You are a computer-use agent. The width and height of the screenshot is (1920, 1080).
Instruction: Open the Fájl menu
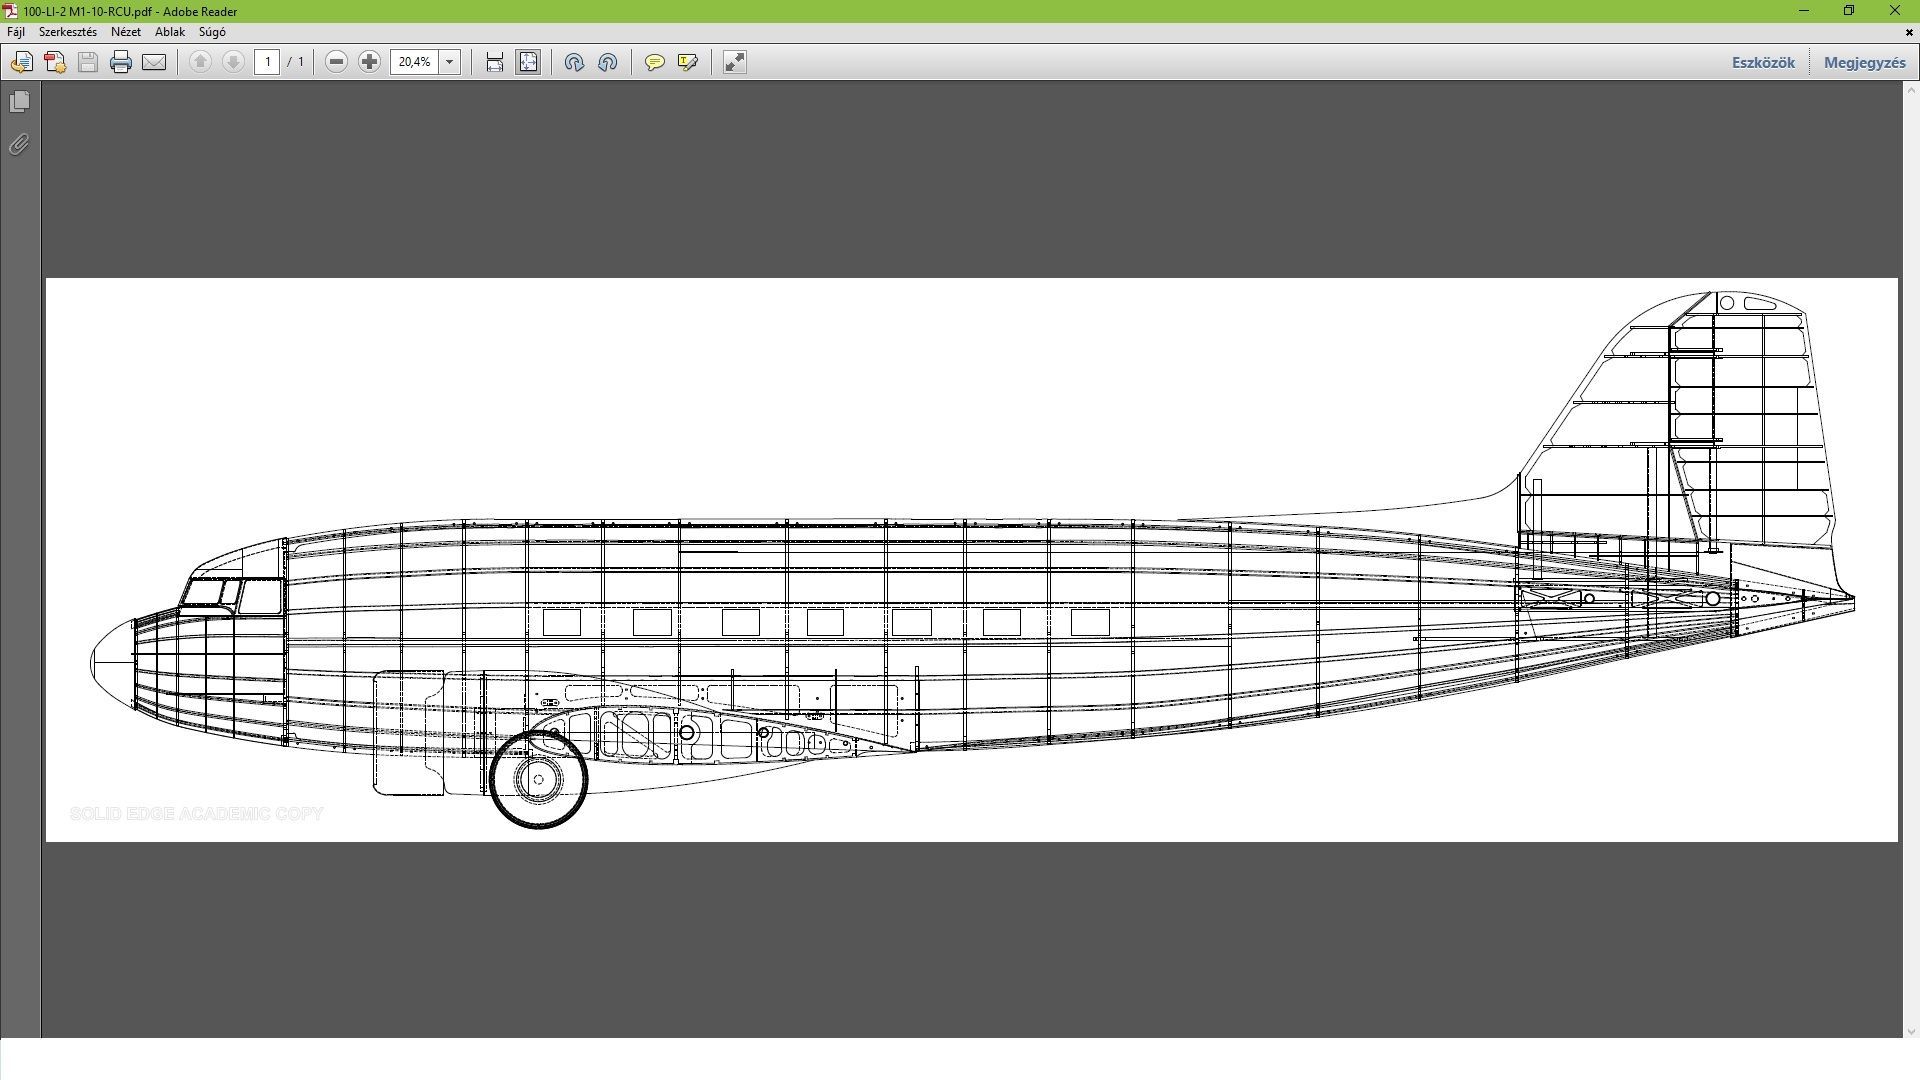coord(16,32)
